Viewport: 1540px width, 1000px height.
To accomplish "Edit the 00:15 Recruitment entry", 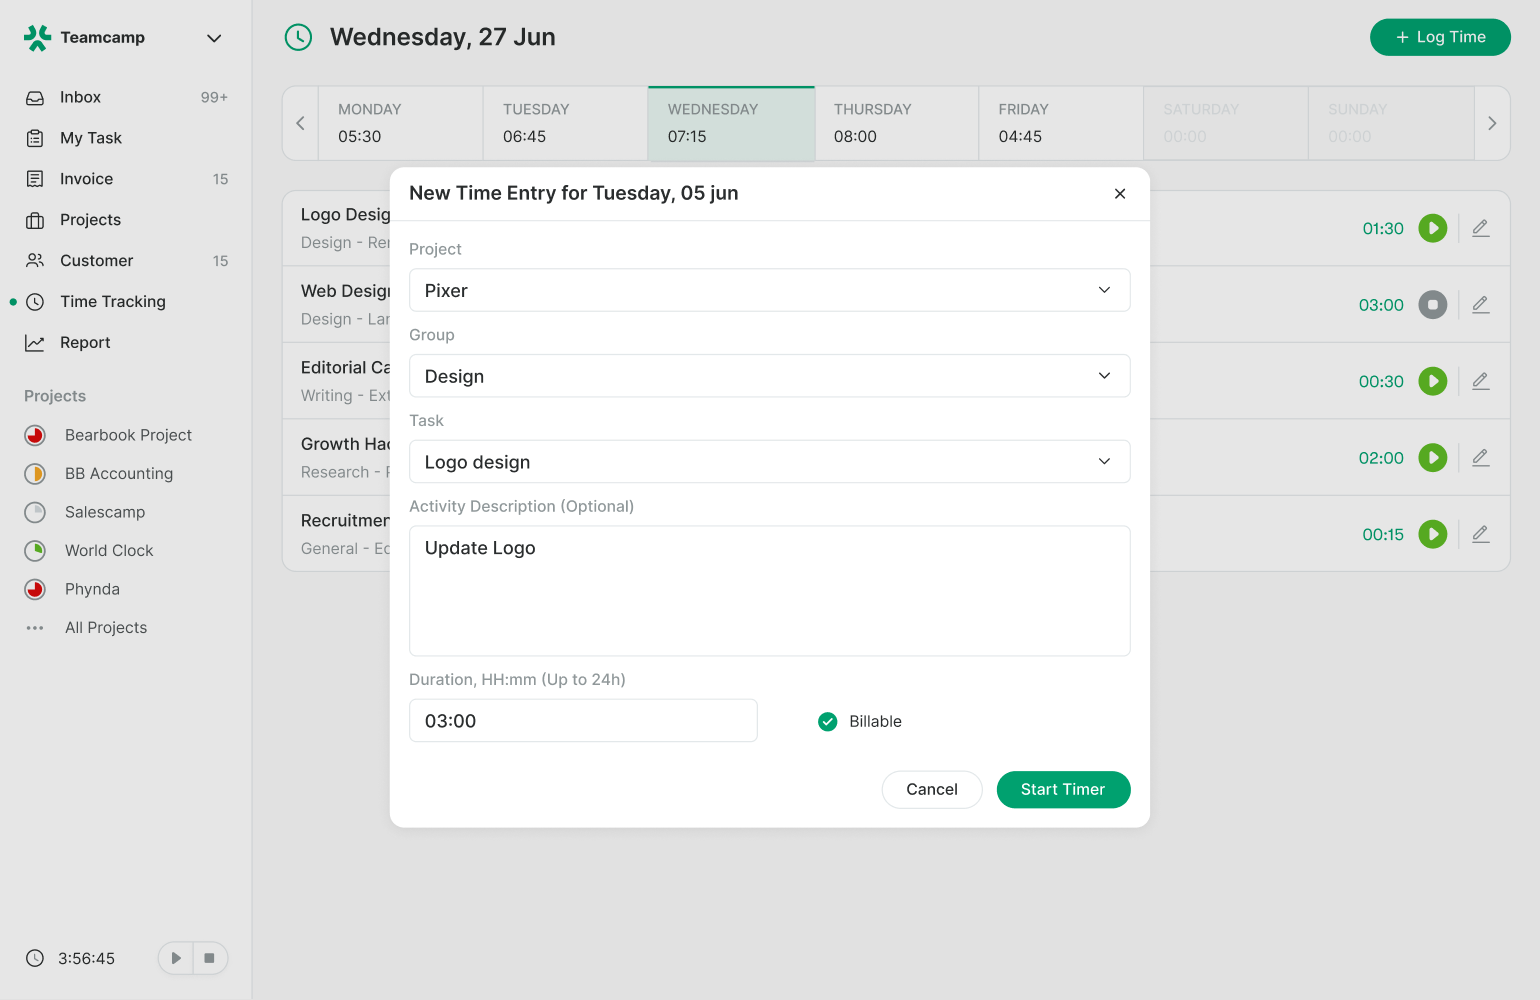I will click(1481, 534).
